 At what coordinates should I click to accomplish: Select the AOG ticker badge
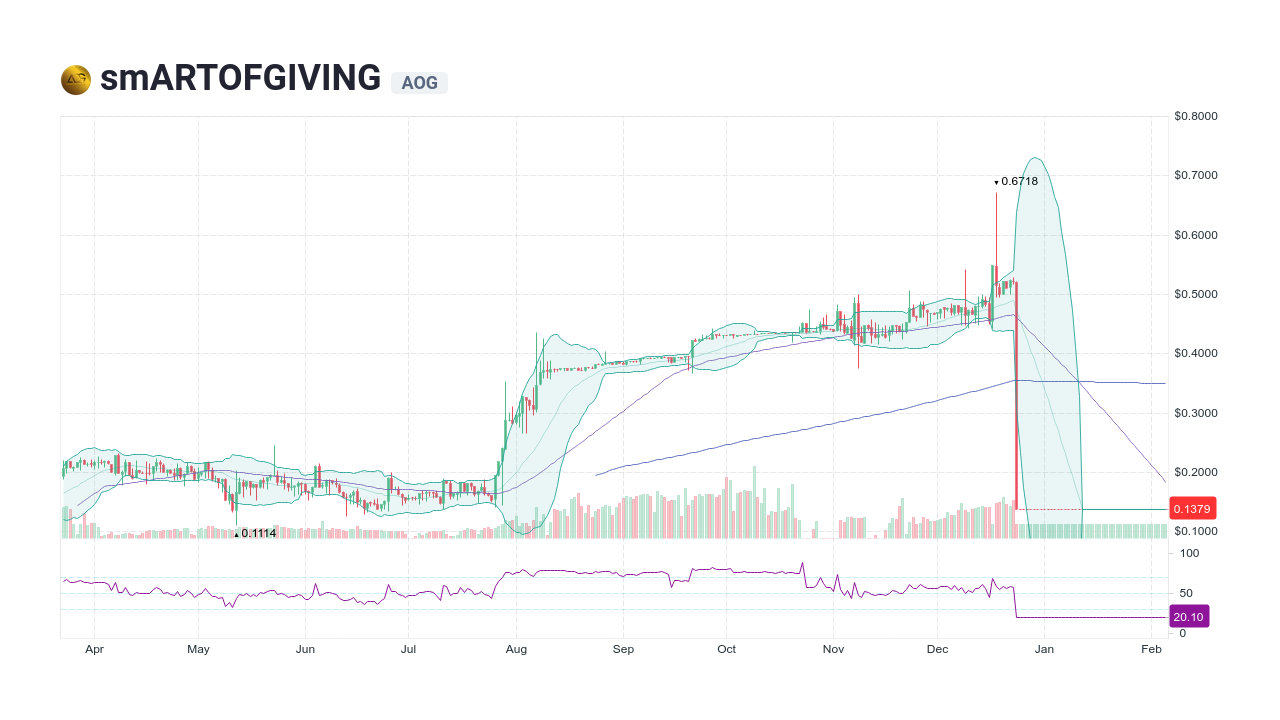point(417,83)
